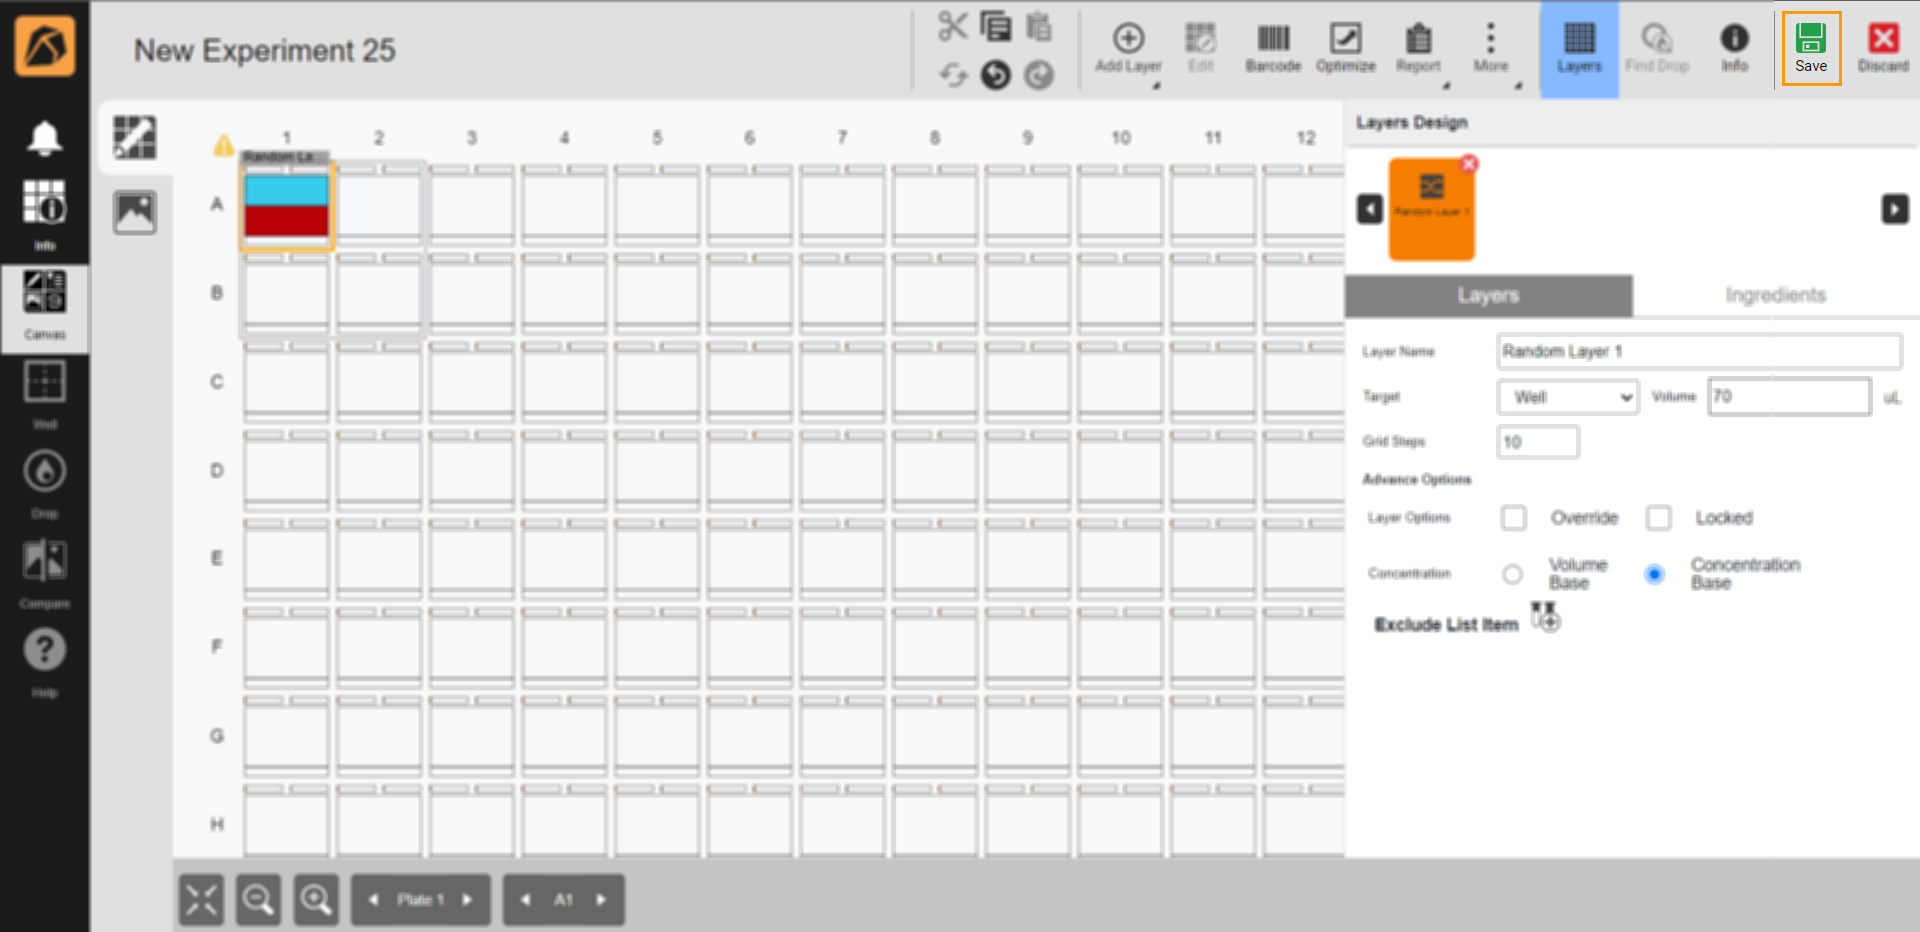Open the Well view in sidebar

point(45,394)
